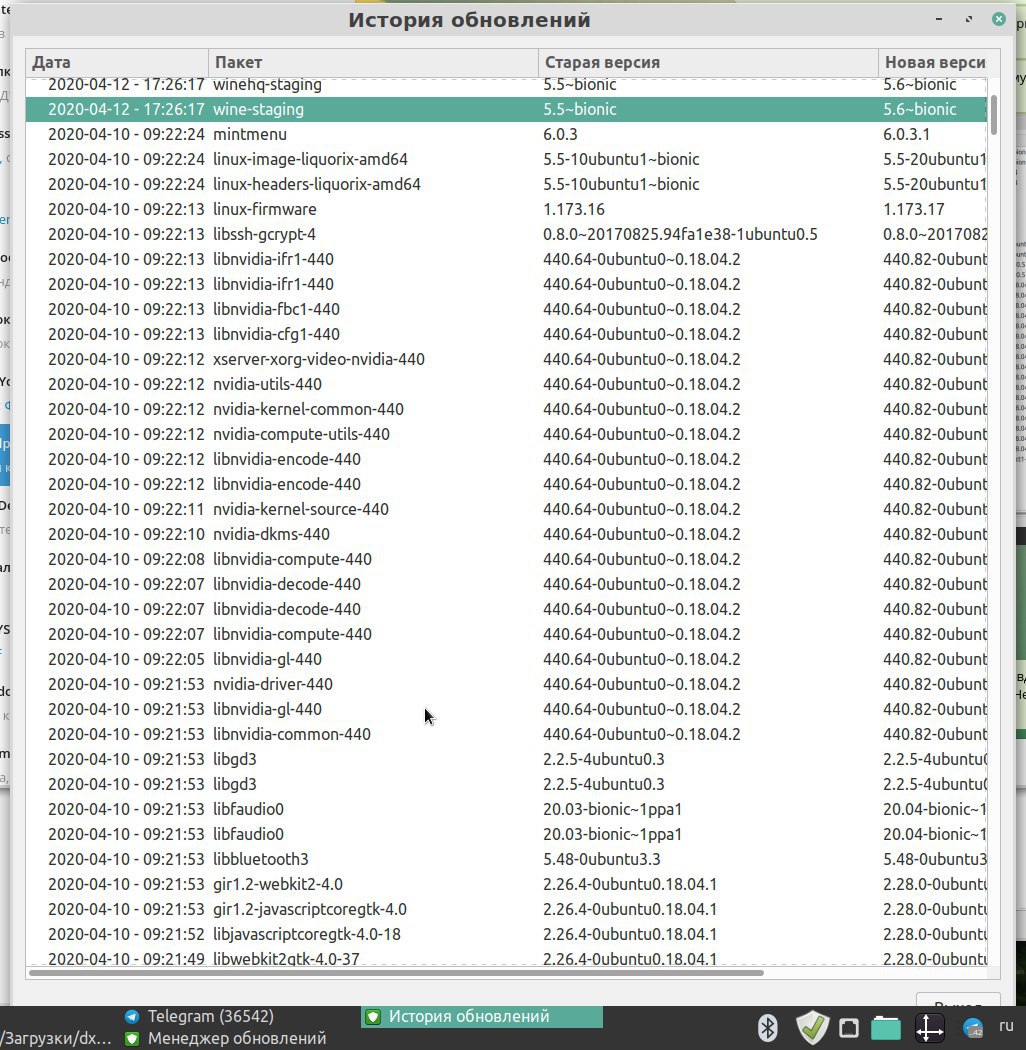Select the libnvidia-cfg1-440 row

click(506, 334)
